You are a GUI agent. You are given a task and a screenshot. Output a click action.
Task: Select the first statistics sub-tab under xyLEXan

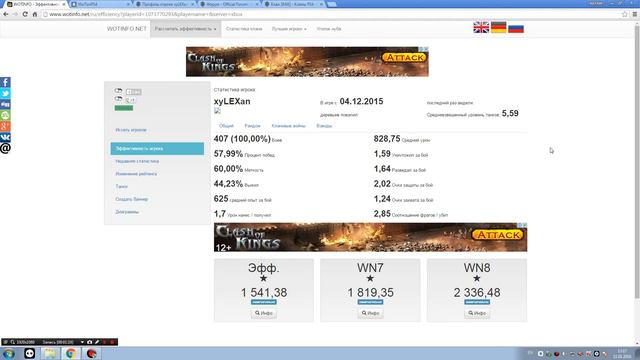pos(226,126)
